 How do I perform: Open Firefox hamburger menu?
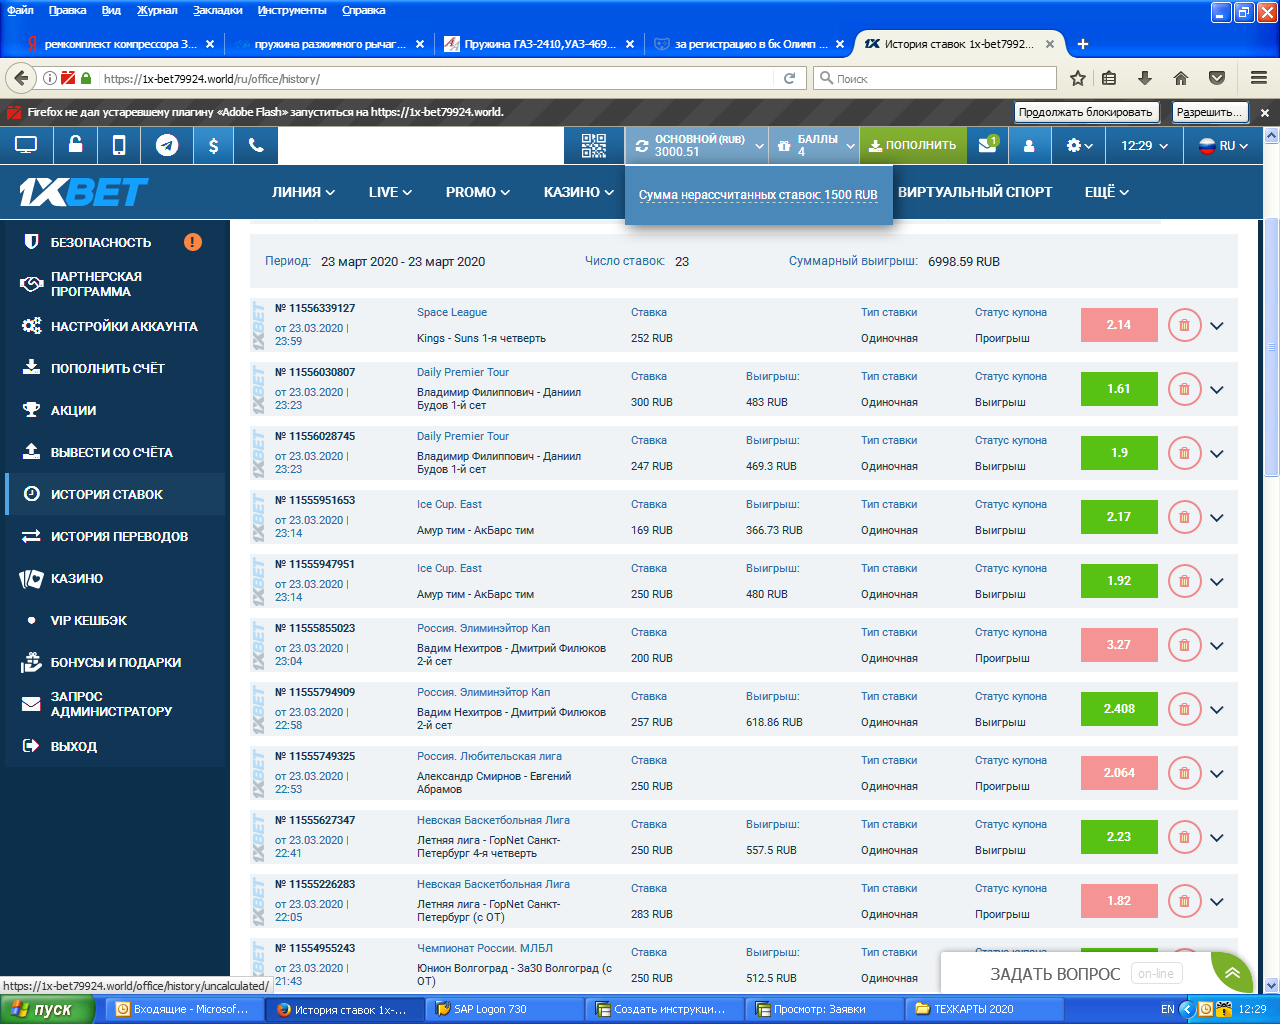pyautogui.click(x=1259, y=78)
